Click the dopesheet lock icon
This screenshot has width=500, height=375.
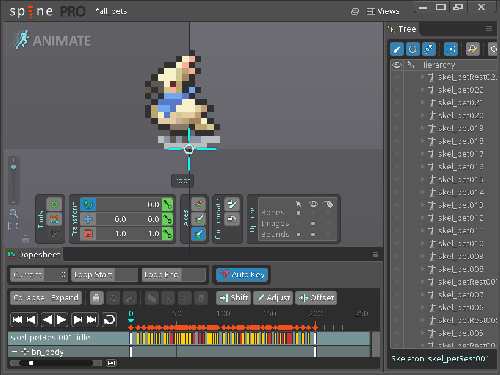(x=96, y=298)
